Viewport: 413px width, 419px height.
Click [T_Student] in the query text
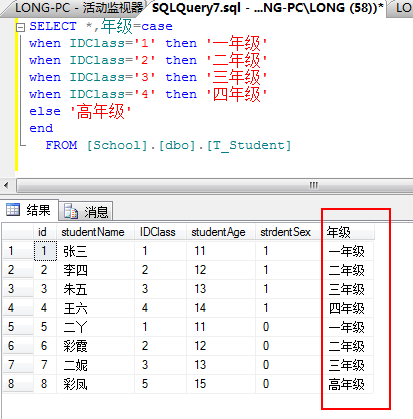[249, 145]
